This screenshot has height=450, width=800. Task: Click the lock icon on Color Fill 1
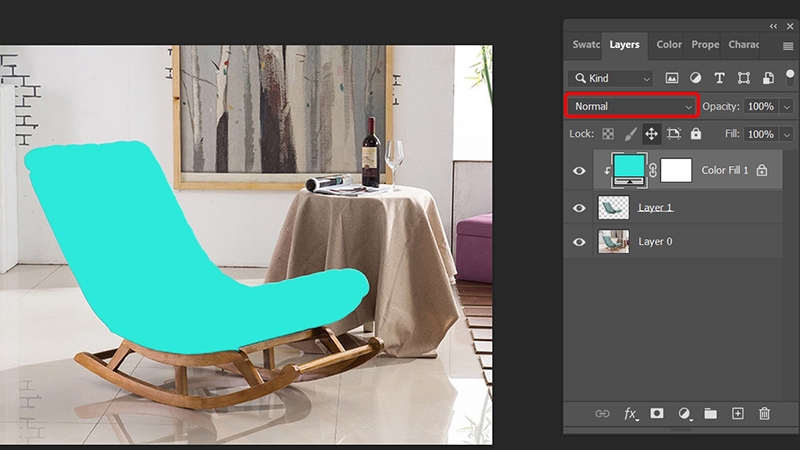[x=762, y=170]
